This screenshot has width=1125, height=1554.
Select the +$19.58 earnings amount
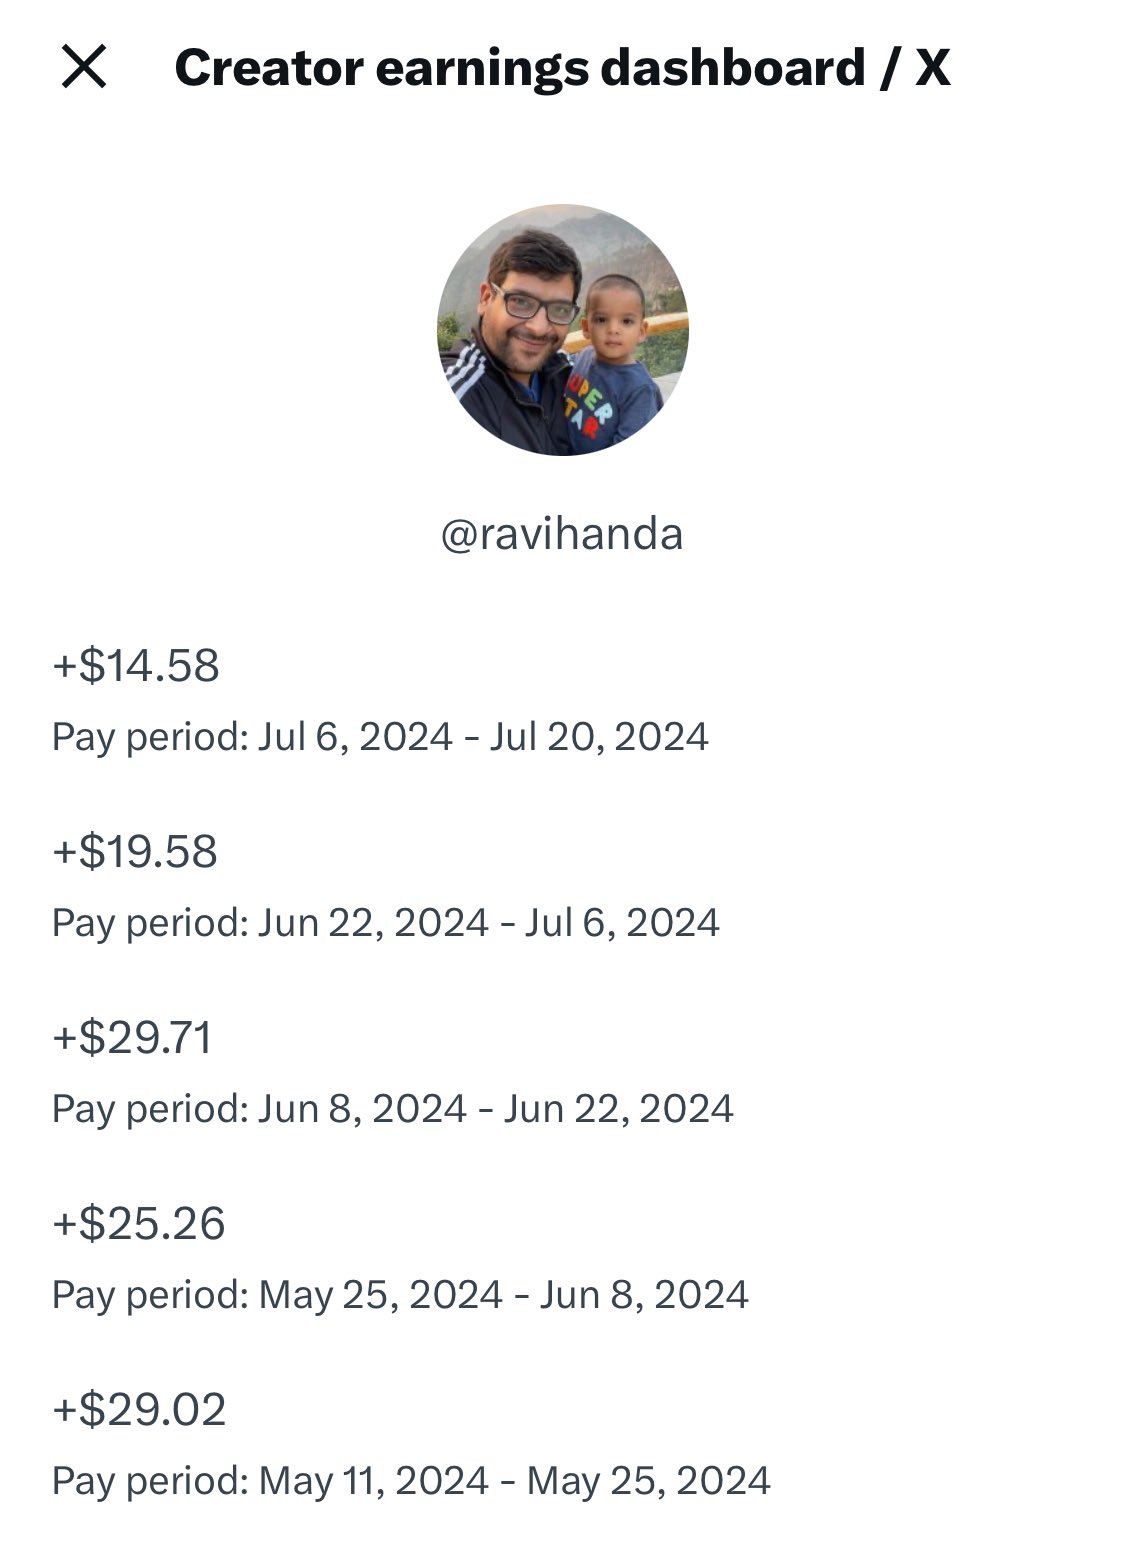pos(135,852)
